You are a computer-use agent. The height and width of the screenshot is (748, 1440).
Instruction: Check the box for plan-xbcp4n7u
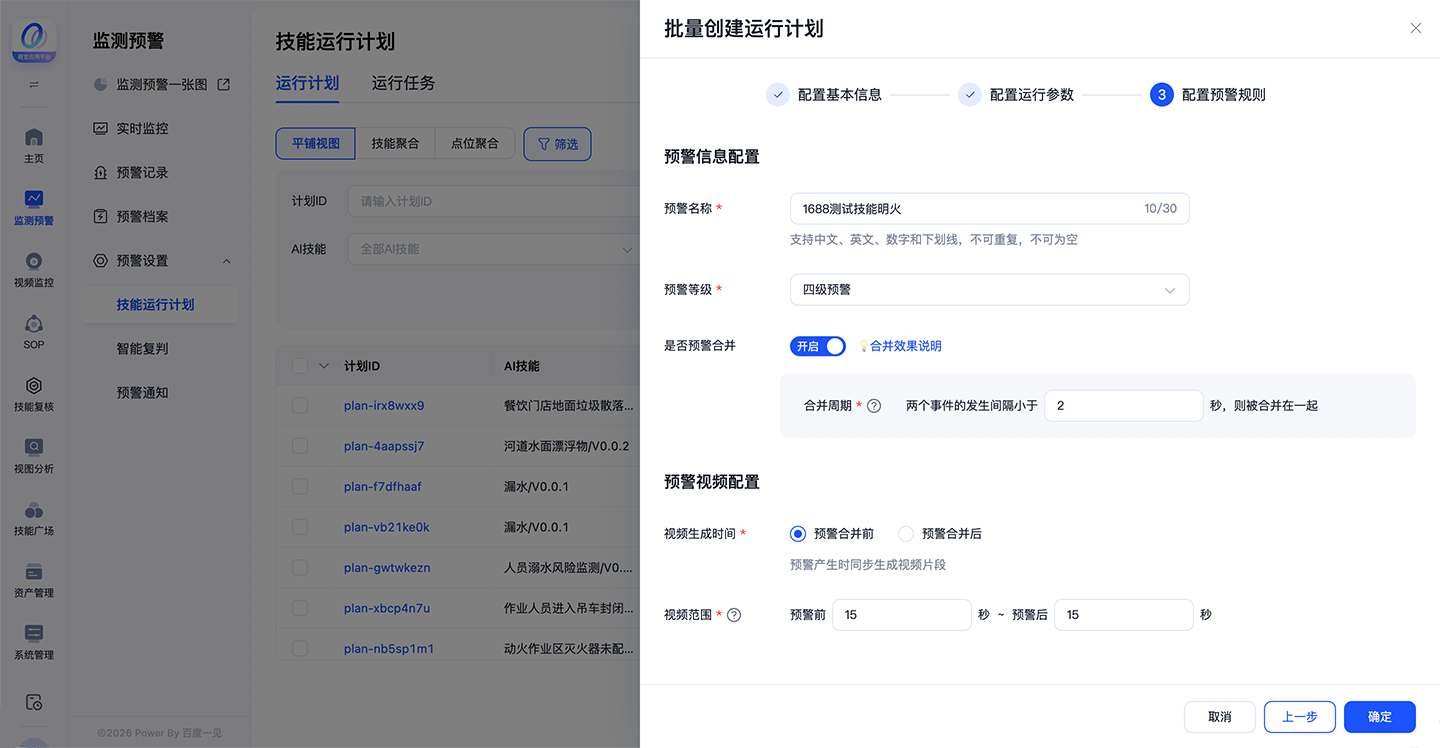point(300,608)
